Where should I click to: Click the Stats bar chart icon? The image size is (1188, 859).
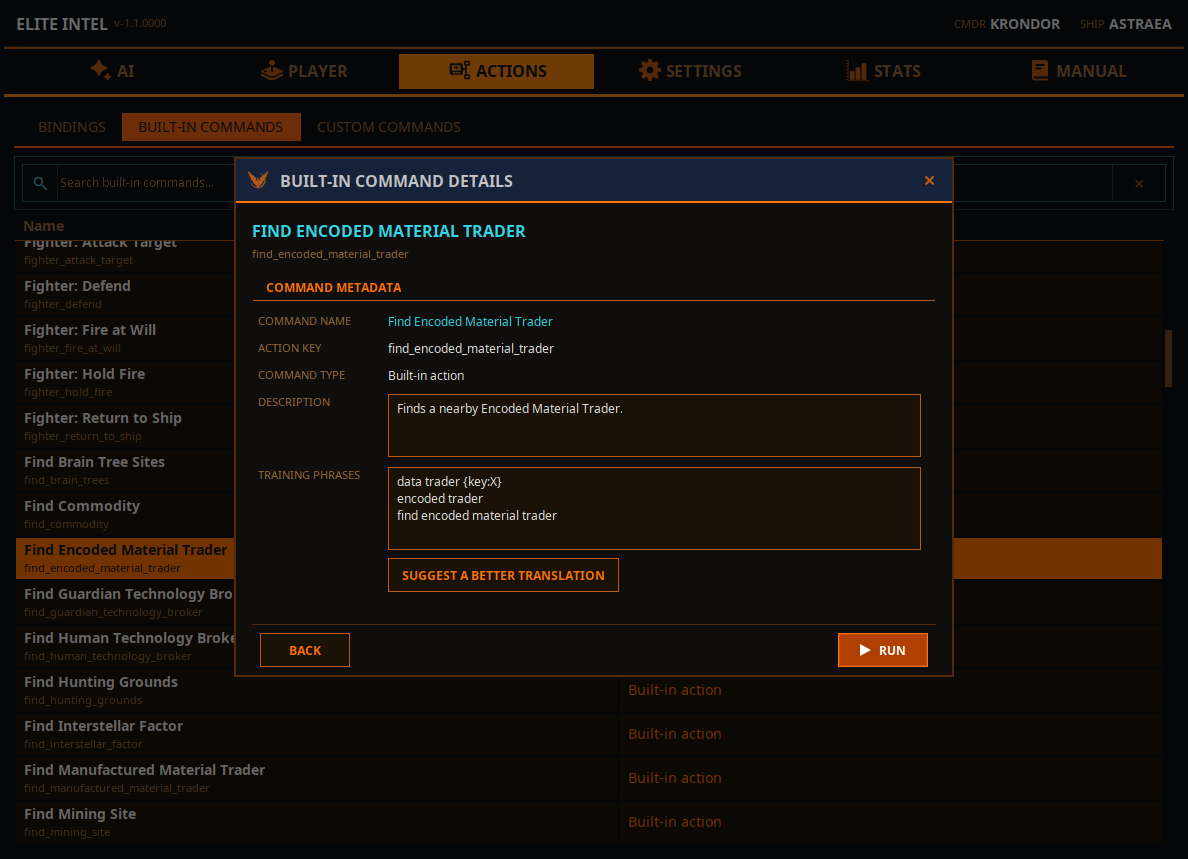(856, 71)
